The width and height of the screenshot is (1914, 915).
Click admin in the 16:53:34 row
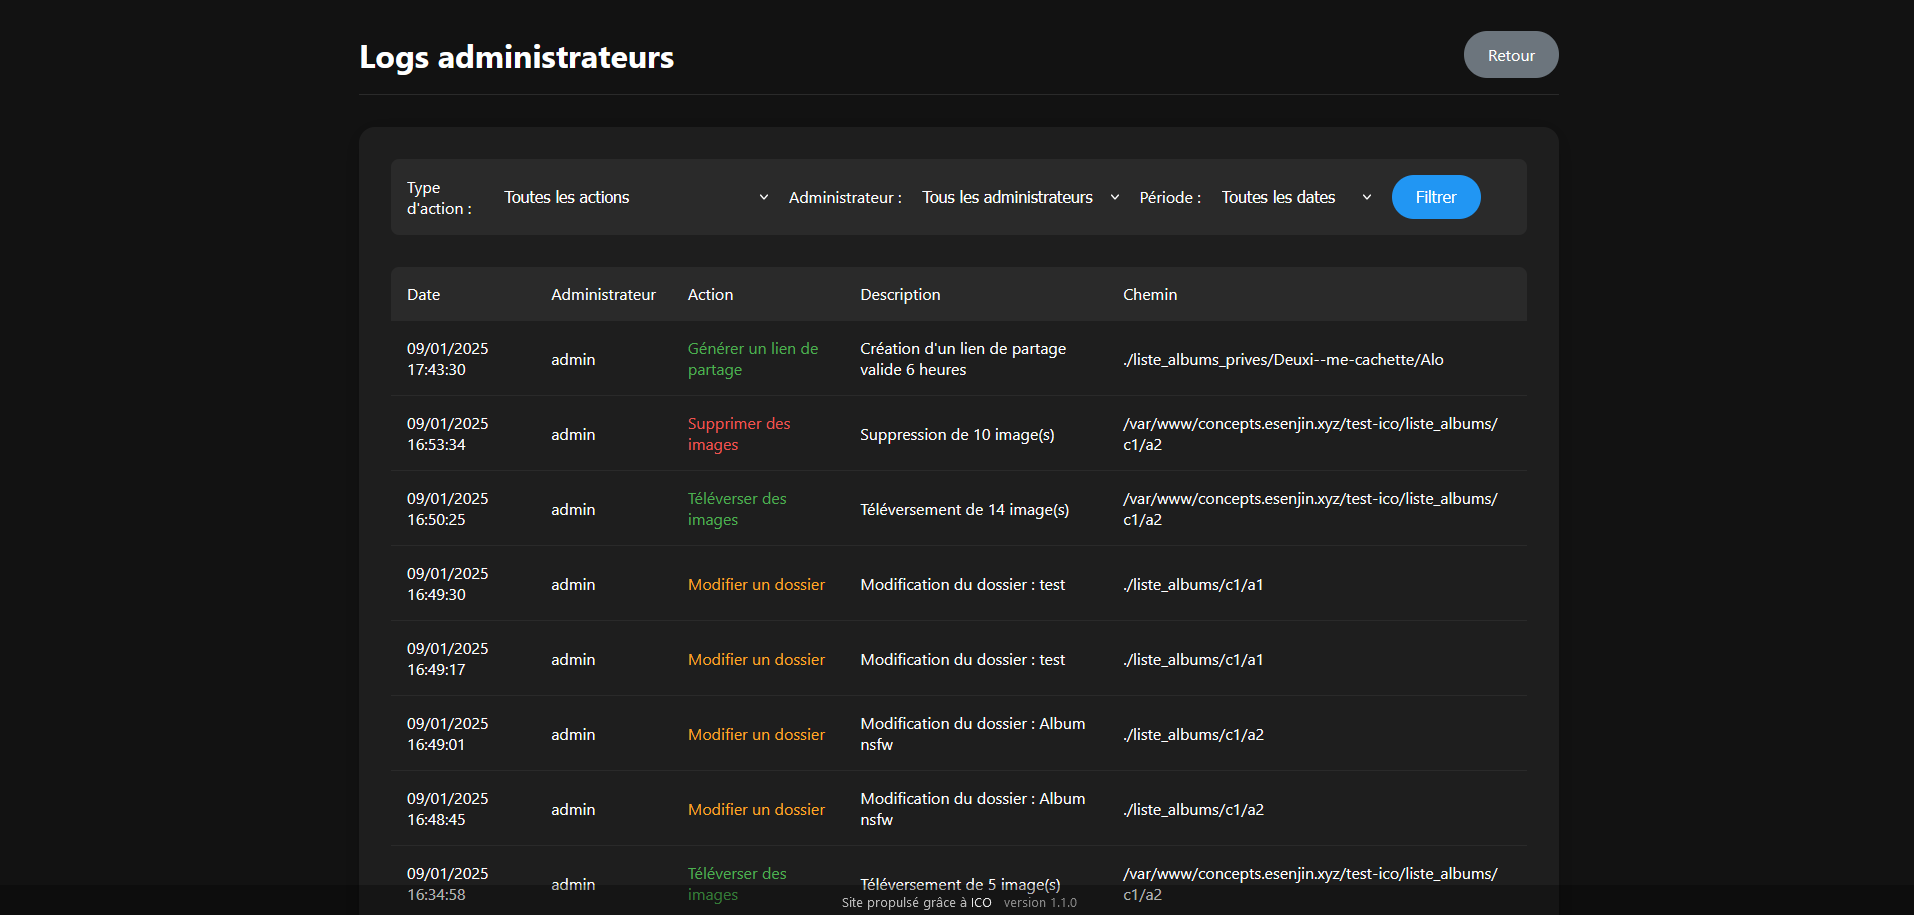[x=573, y=434]
